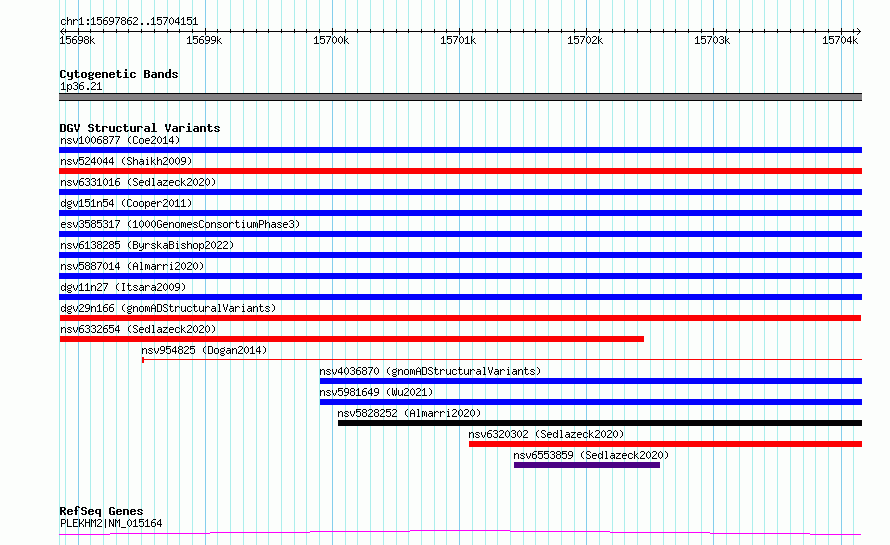
Task: Click the chr1:15697862..15704151 coordinate label
Action: (129, 22)
